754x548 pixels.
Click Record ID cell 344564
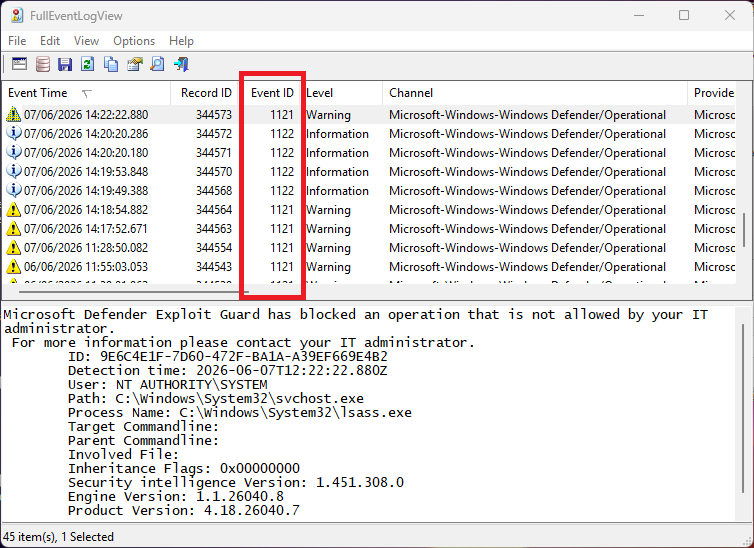(214, 210)
